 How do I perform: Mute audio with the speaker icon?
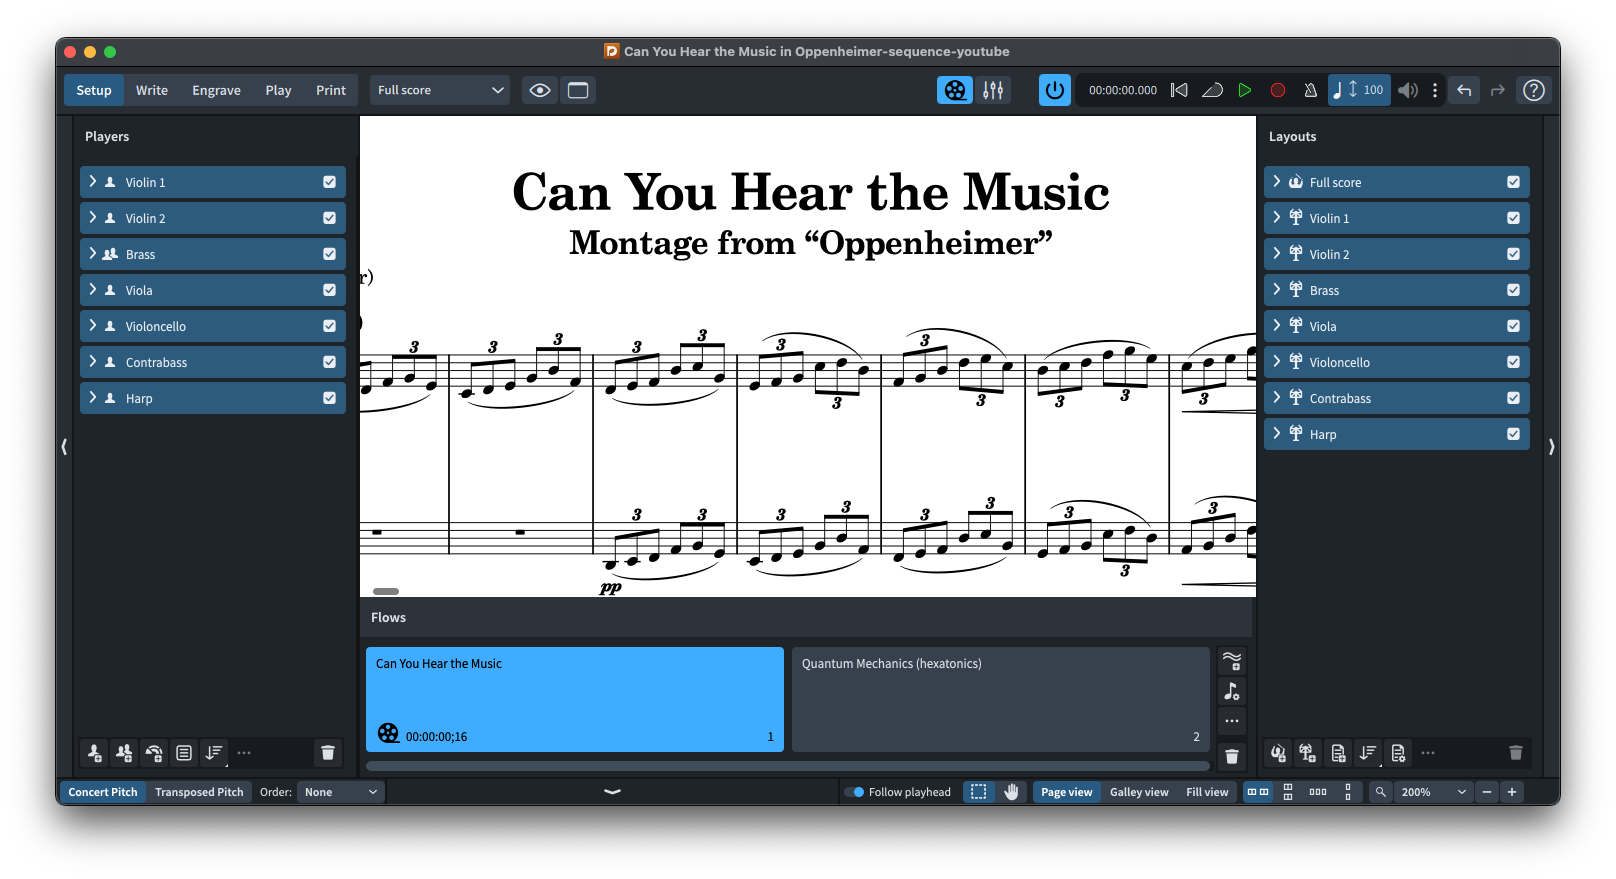[1408, 90]
